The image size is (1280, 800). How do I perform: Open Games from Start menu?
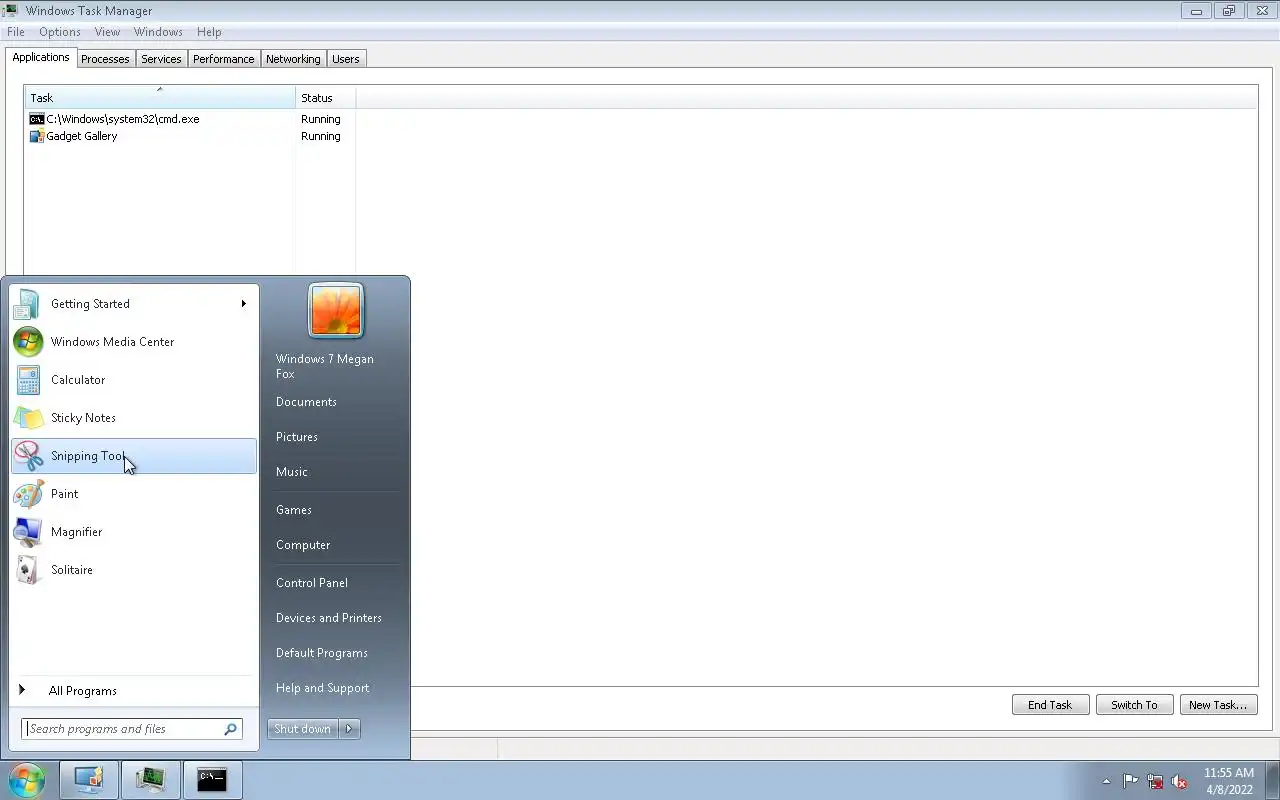(x=294, y=510)
